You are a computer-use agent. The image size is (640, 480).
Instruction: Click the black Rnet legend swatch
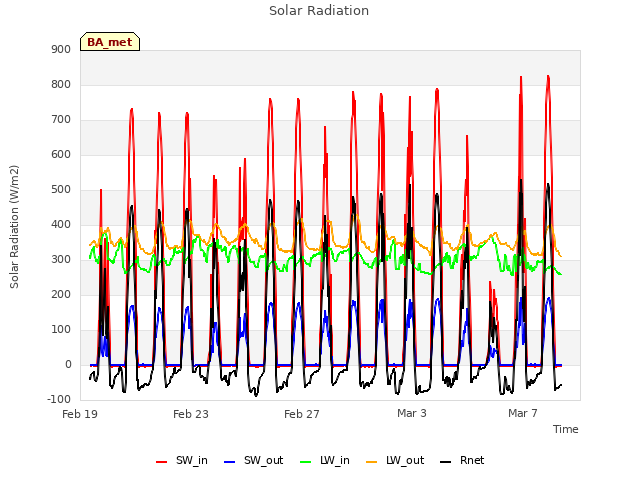[x=446, y=462]
